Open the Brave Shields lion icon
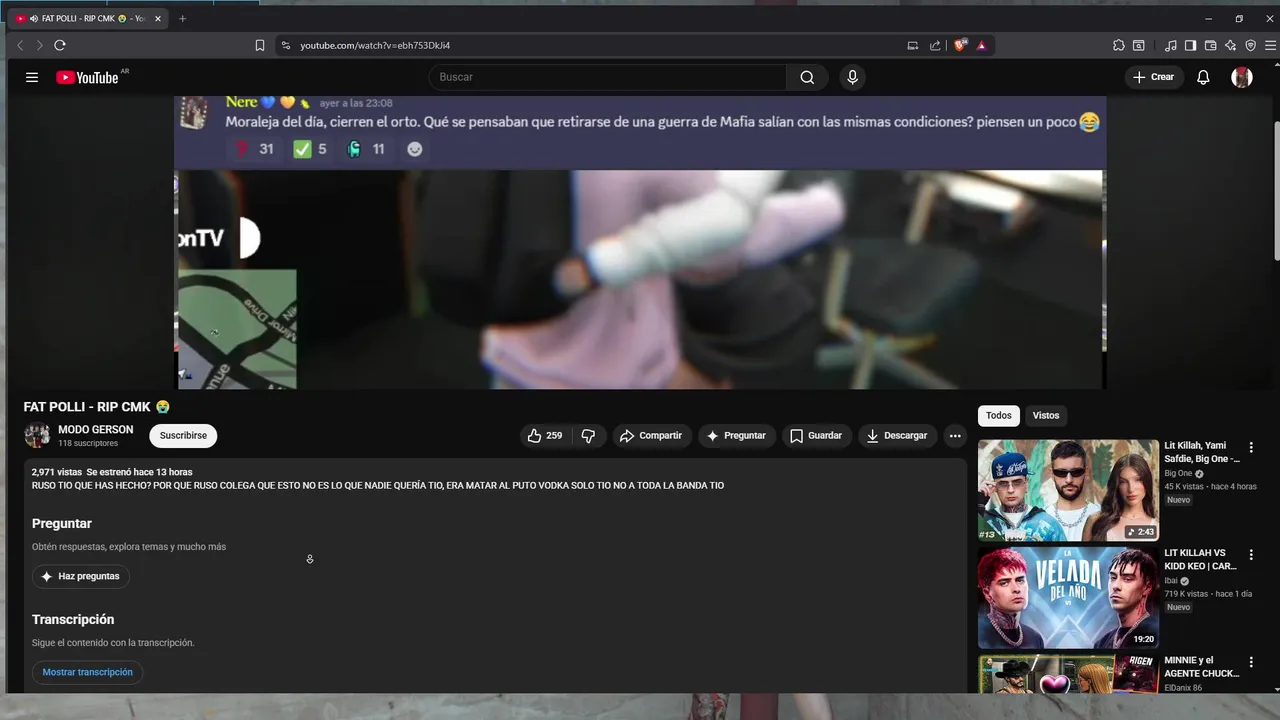Screen dimensions: 1280x720 961,45
